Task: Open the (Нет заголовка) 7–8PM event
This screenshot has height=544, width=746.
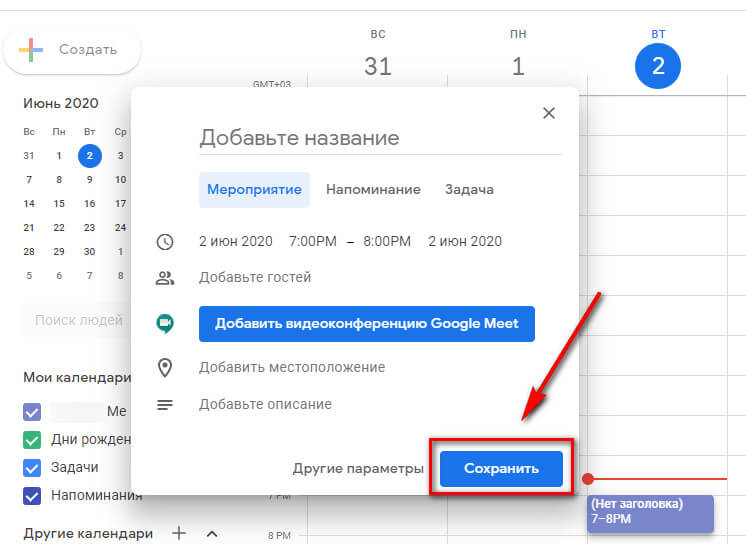Action: coord(650,513)
